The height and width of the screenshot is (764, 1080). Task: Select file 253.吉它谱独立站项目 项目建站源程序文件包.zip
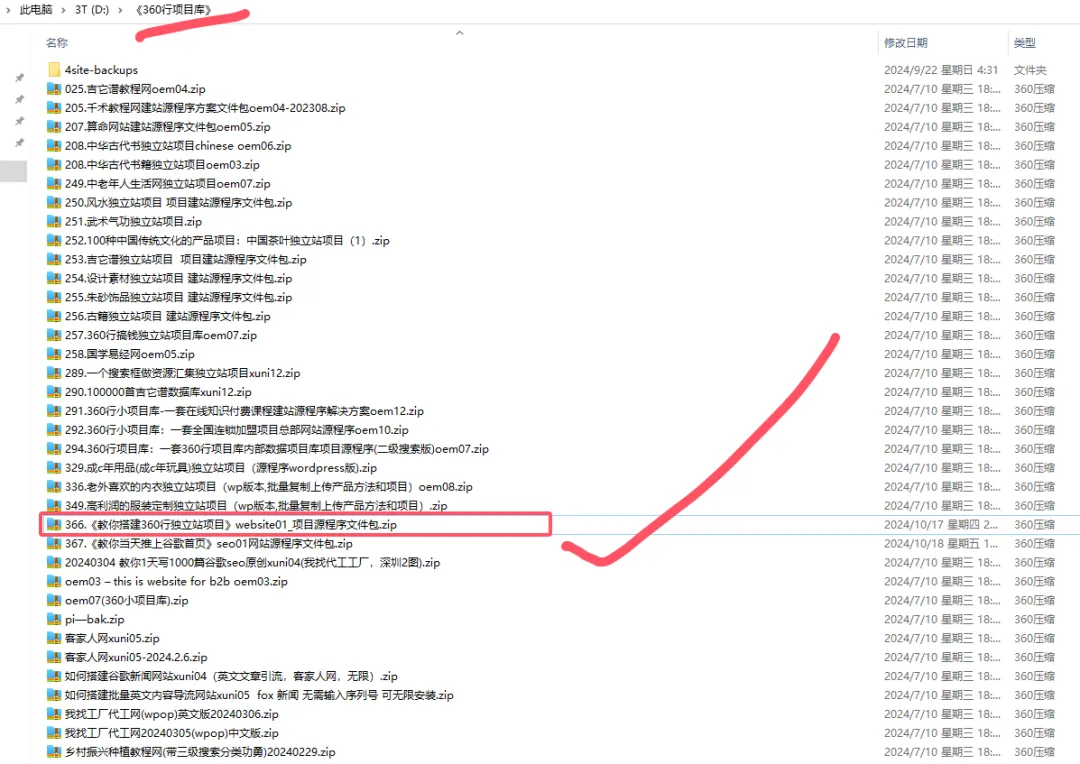coord(186,259)
